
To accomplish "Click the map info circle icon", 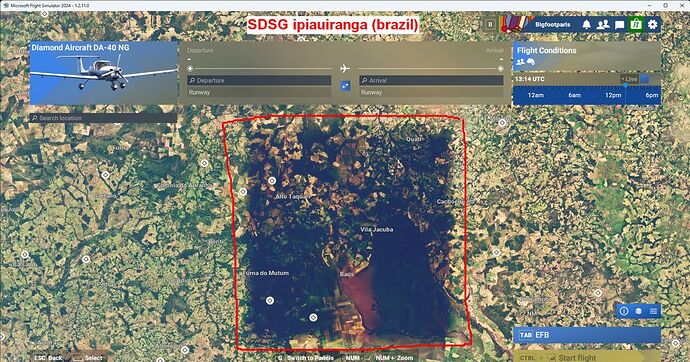I will pos(624,311).
